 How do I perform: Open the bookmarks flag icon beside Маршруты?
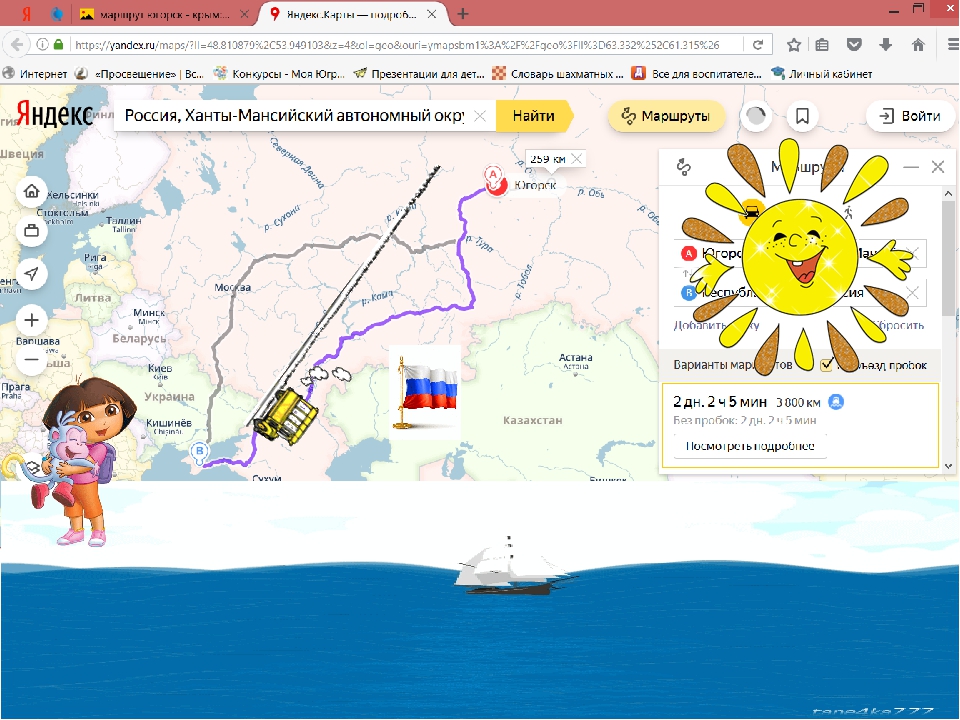click(802, 116)
